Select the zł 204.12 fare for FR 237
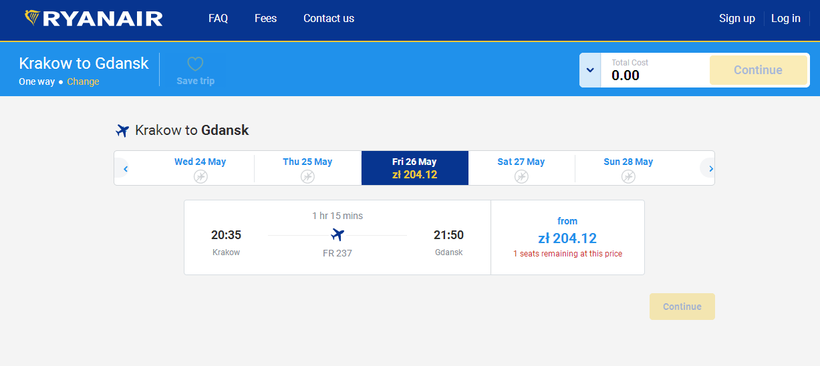This screenshot has height=366, width=820. [x=567, y=237]
